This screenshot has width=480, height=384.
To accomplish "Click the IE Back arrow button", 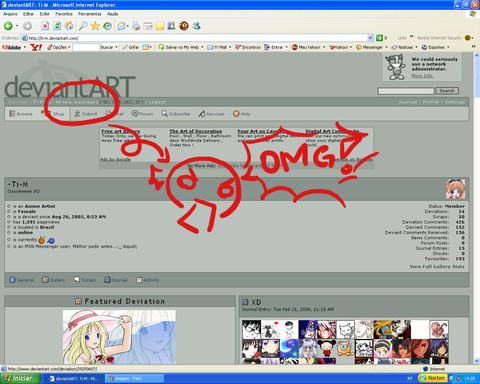I will point(8,26).
